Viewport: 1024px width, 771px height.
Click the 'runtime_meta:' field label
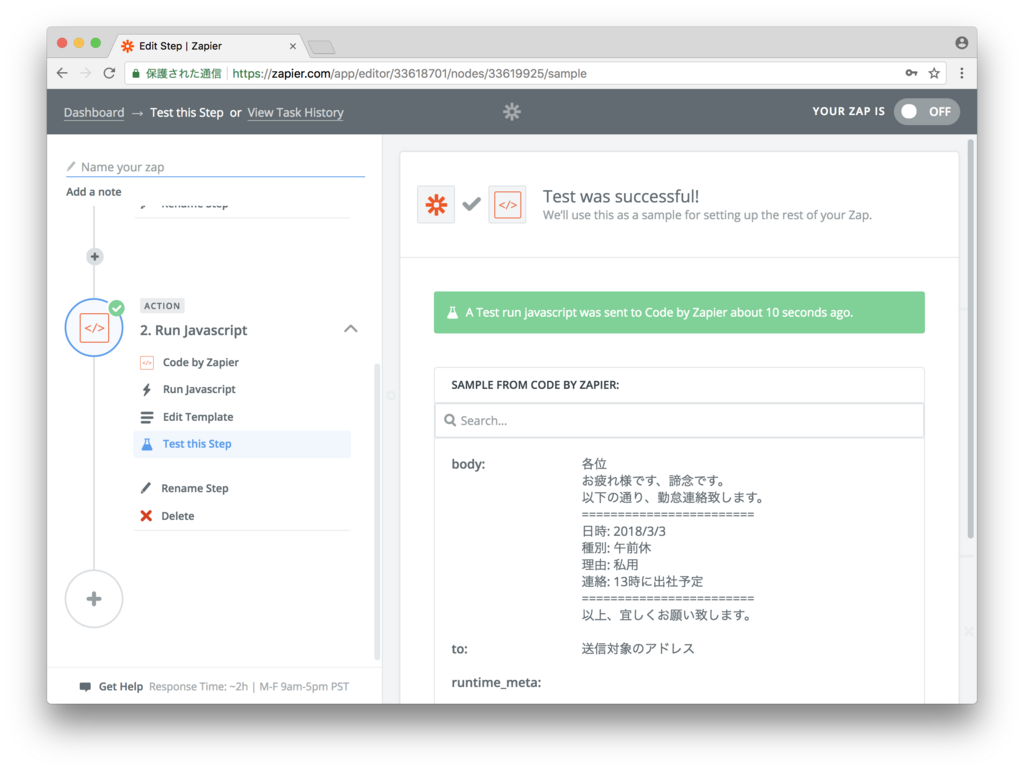point(496,683)
